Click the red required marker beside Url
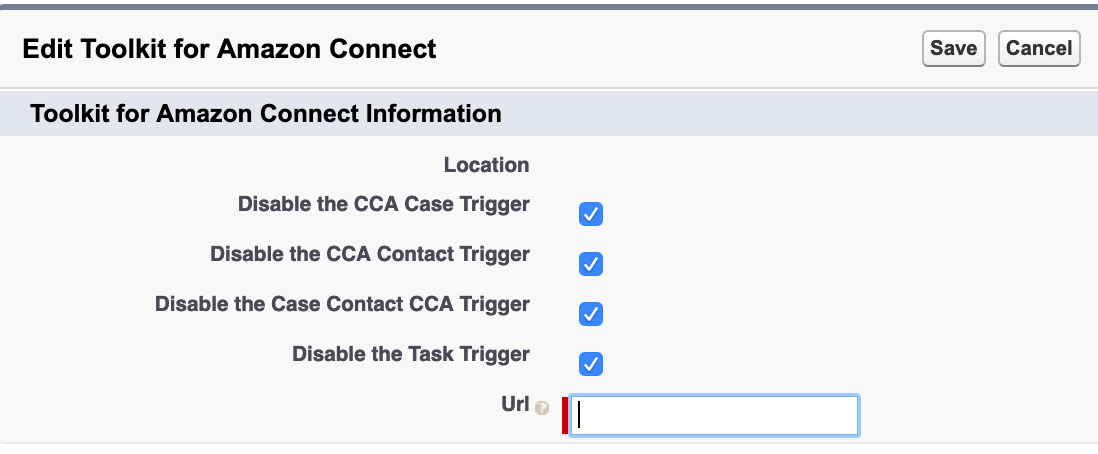The height and width of the screenshot is (454, 1098). [x=565, y=415]
